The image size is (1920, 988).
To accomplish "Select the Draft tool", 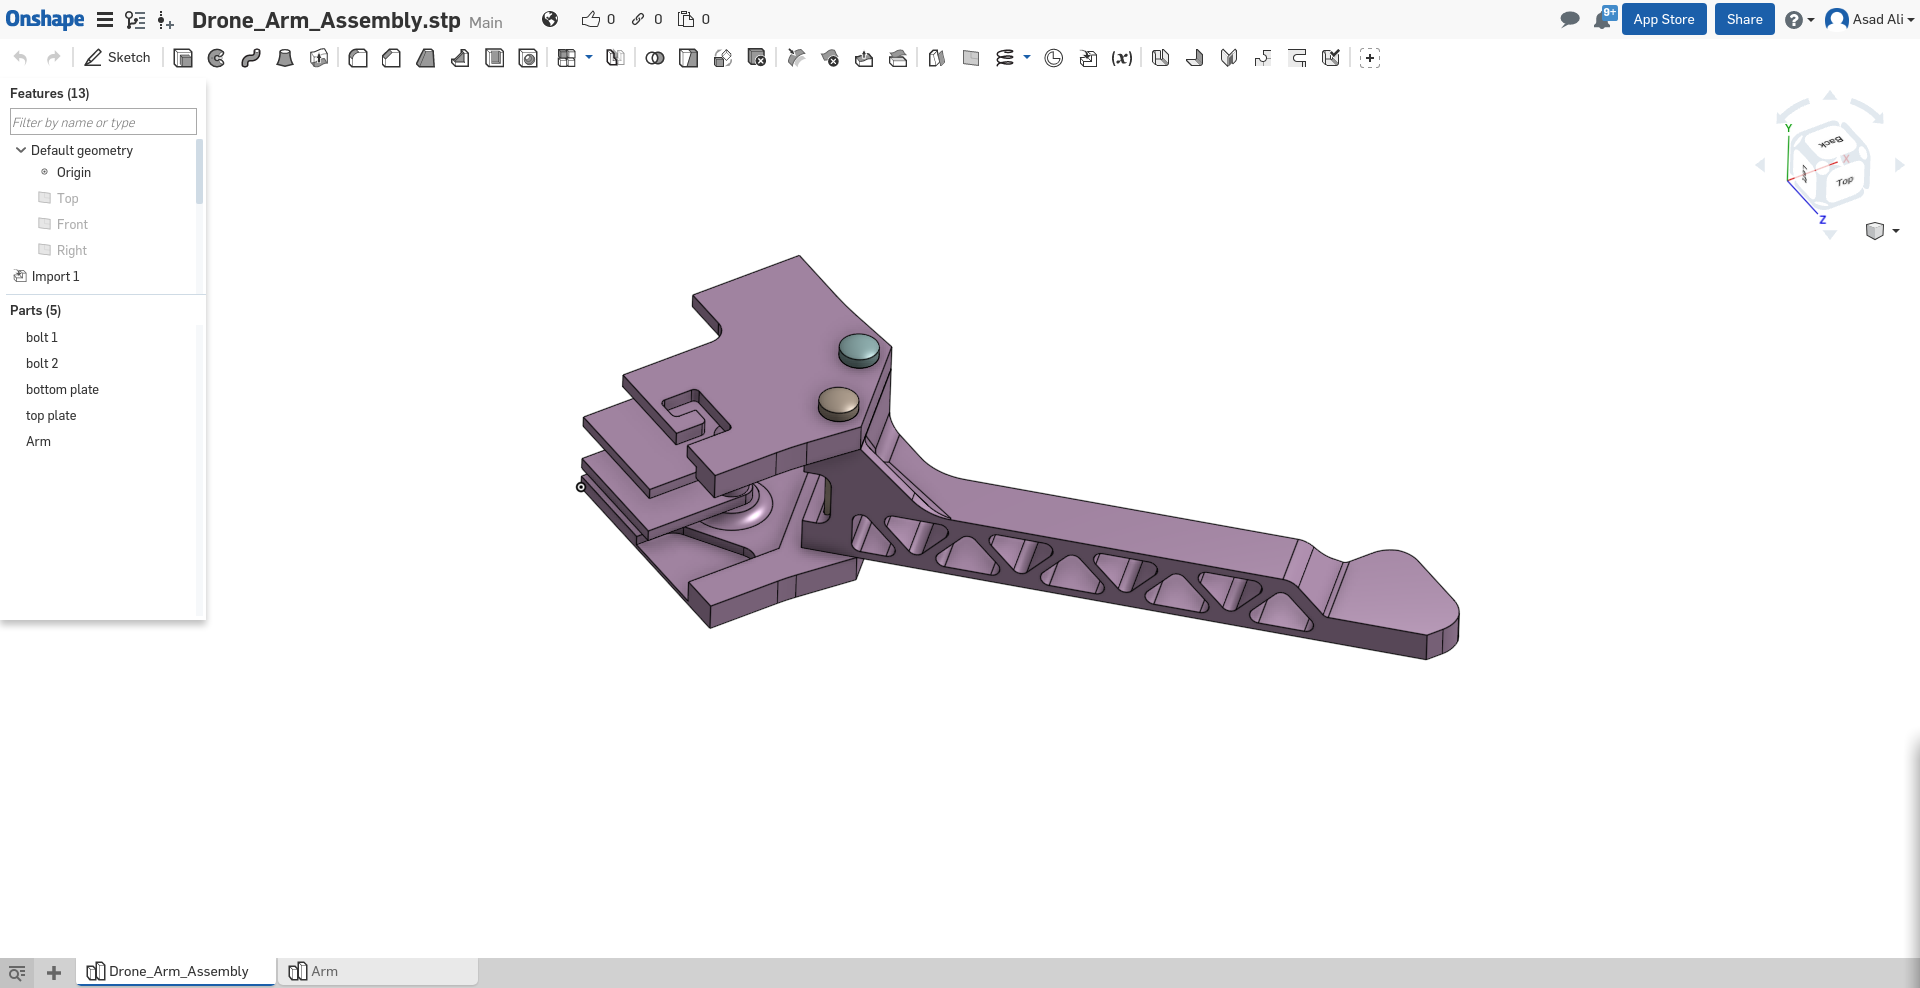I will tap(426, 58).
